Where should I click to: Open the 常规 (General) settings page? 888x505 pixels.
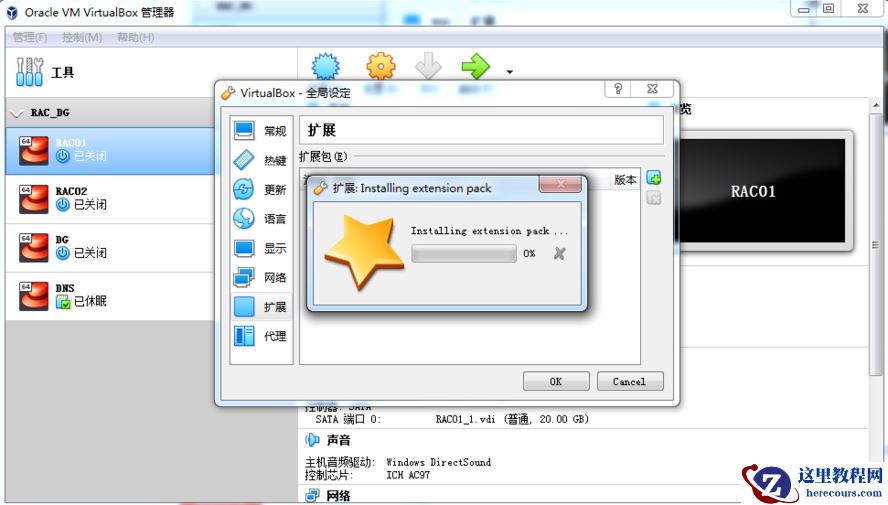[261, 131]
